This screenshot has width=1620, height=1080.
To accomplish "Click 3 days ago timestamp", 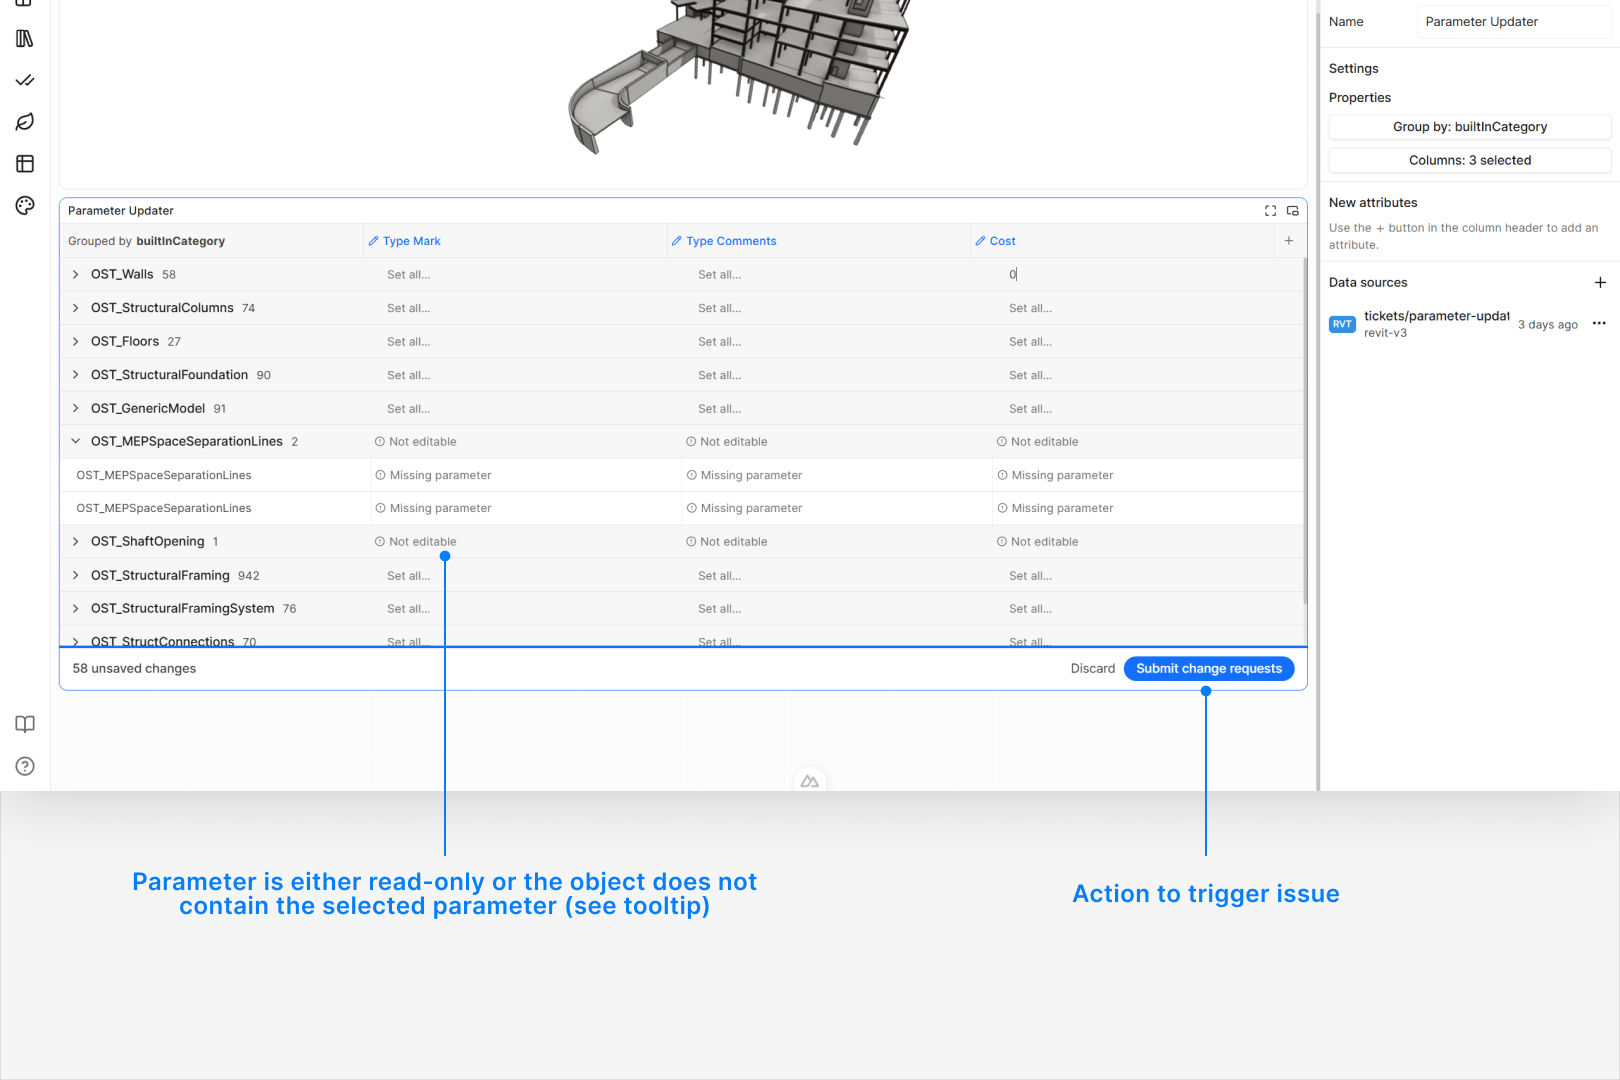I will click(x=1548, y=325).
